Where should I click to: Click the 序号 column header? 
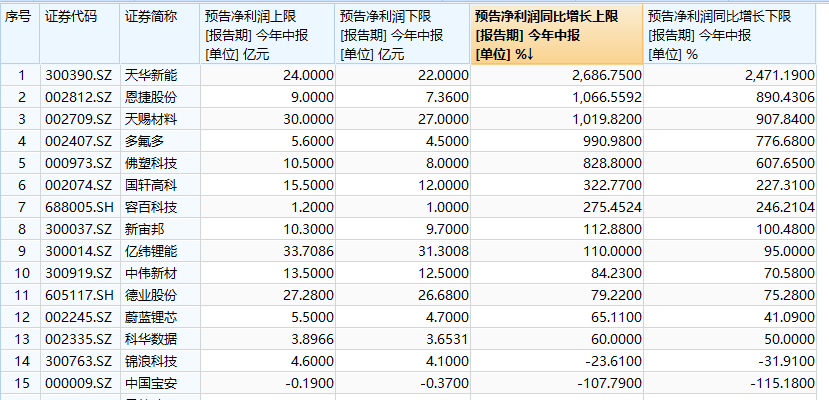click(20, 34)
